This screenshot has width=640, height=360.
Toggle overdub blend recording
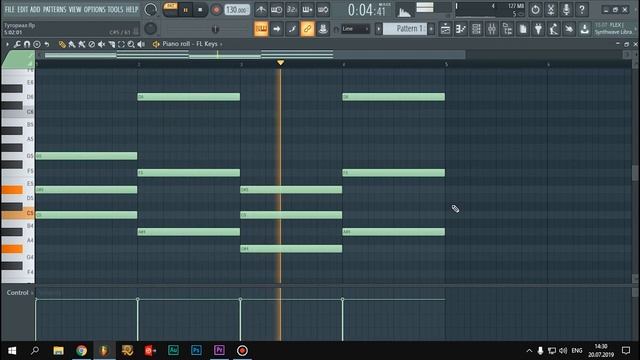pos(307,9)
